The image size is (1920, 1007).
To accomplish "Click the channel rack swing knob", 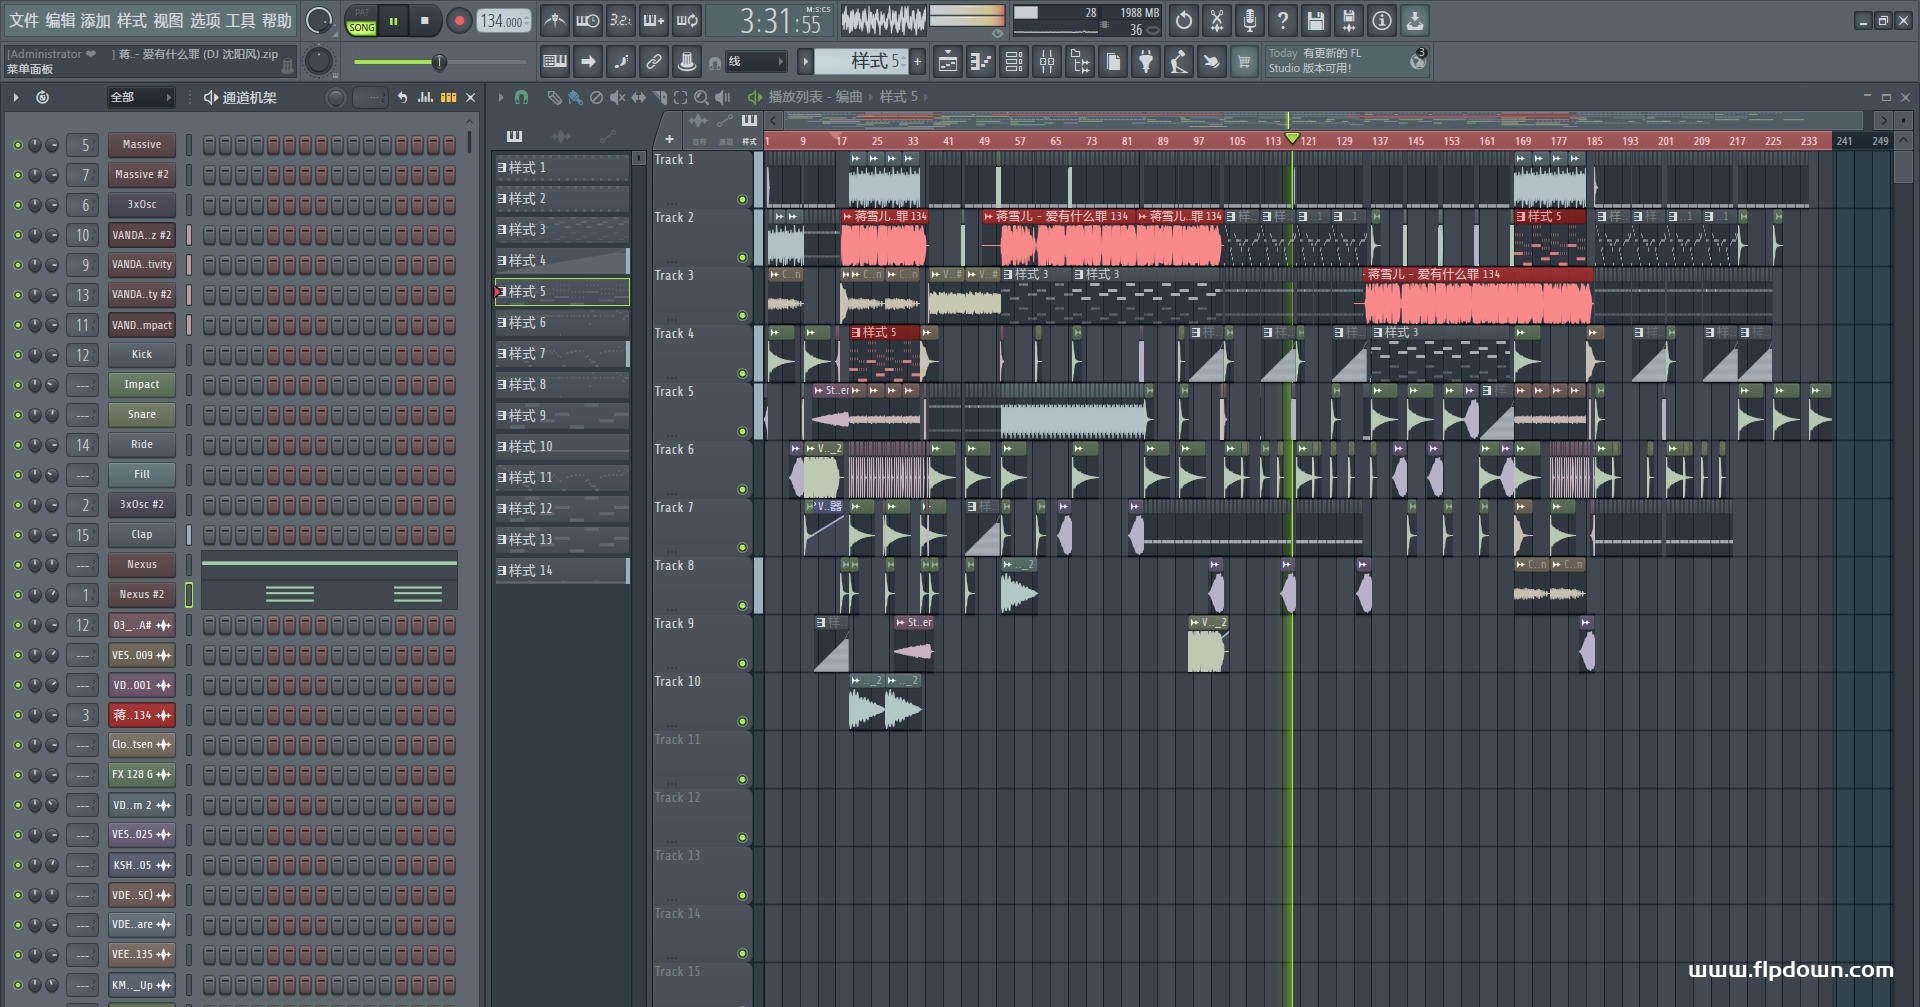I will click(x=336, y=97).
